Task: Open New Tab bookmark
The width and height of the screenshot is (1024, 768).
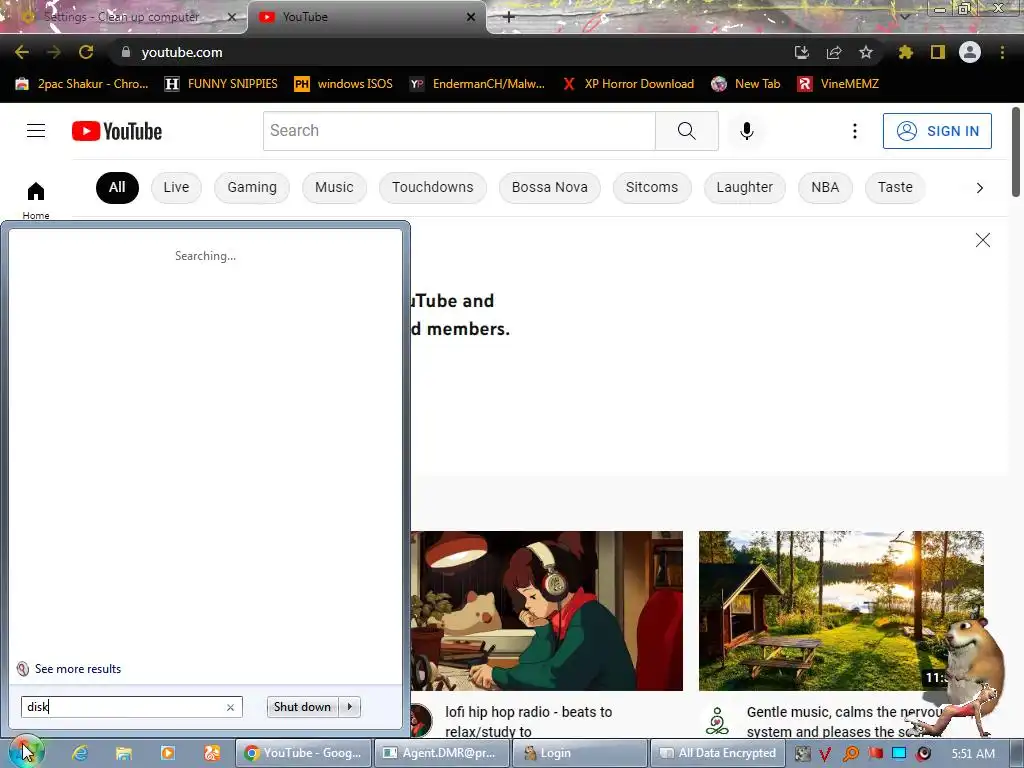Action: pos(746,84)
